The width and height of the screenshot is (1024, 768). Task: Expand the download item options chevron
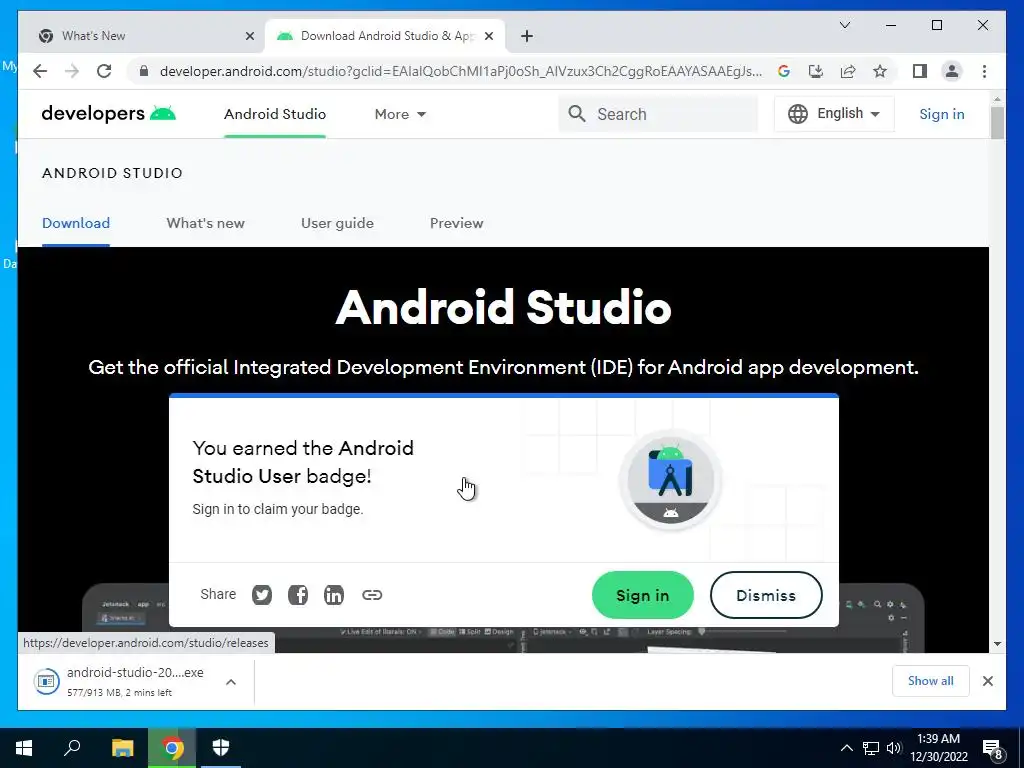231,682
